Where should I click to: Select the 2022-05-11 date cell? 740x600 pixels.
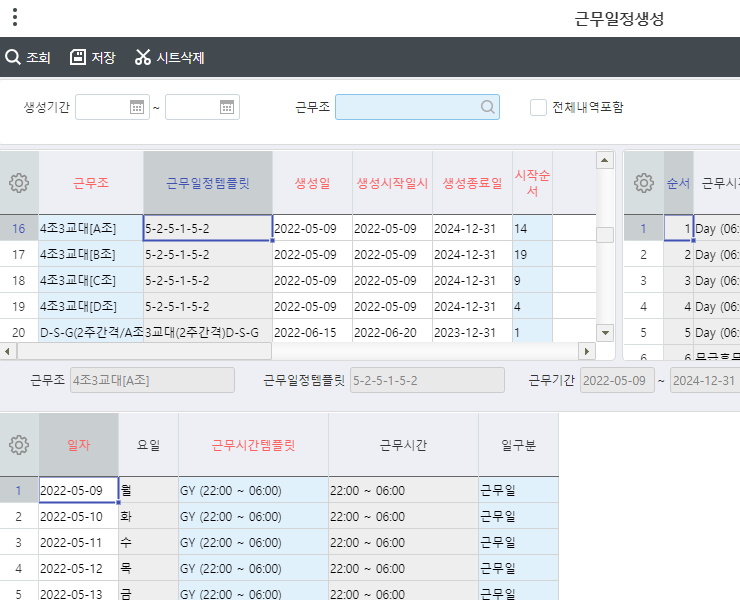tap(77, 543)
